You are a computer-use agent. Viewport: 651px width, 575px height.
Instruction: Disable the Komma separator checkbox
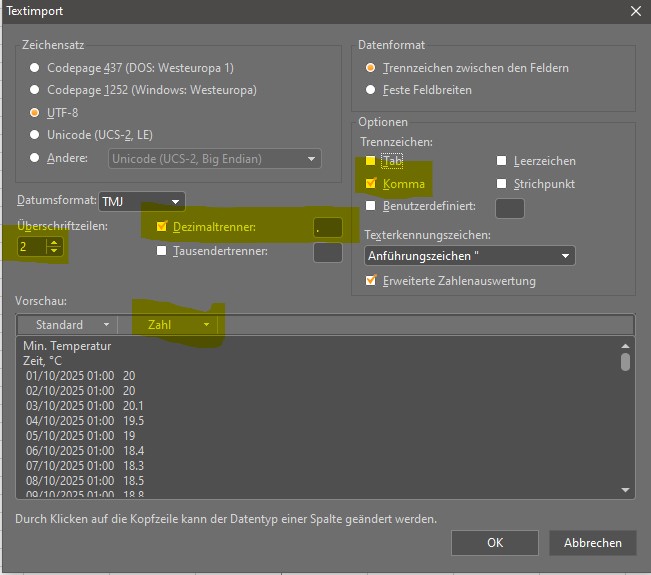tap(371, 184)
